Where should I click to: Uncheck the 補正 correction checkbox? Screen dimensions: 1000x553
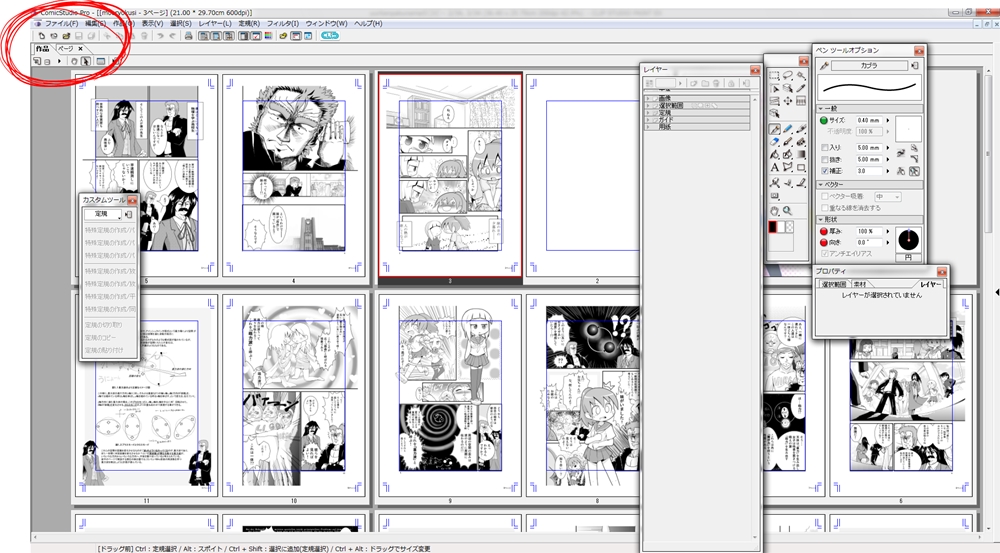pyautogui.click(x=825, y=171)
